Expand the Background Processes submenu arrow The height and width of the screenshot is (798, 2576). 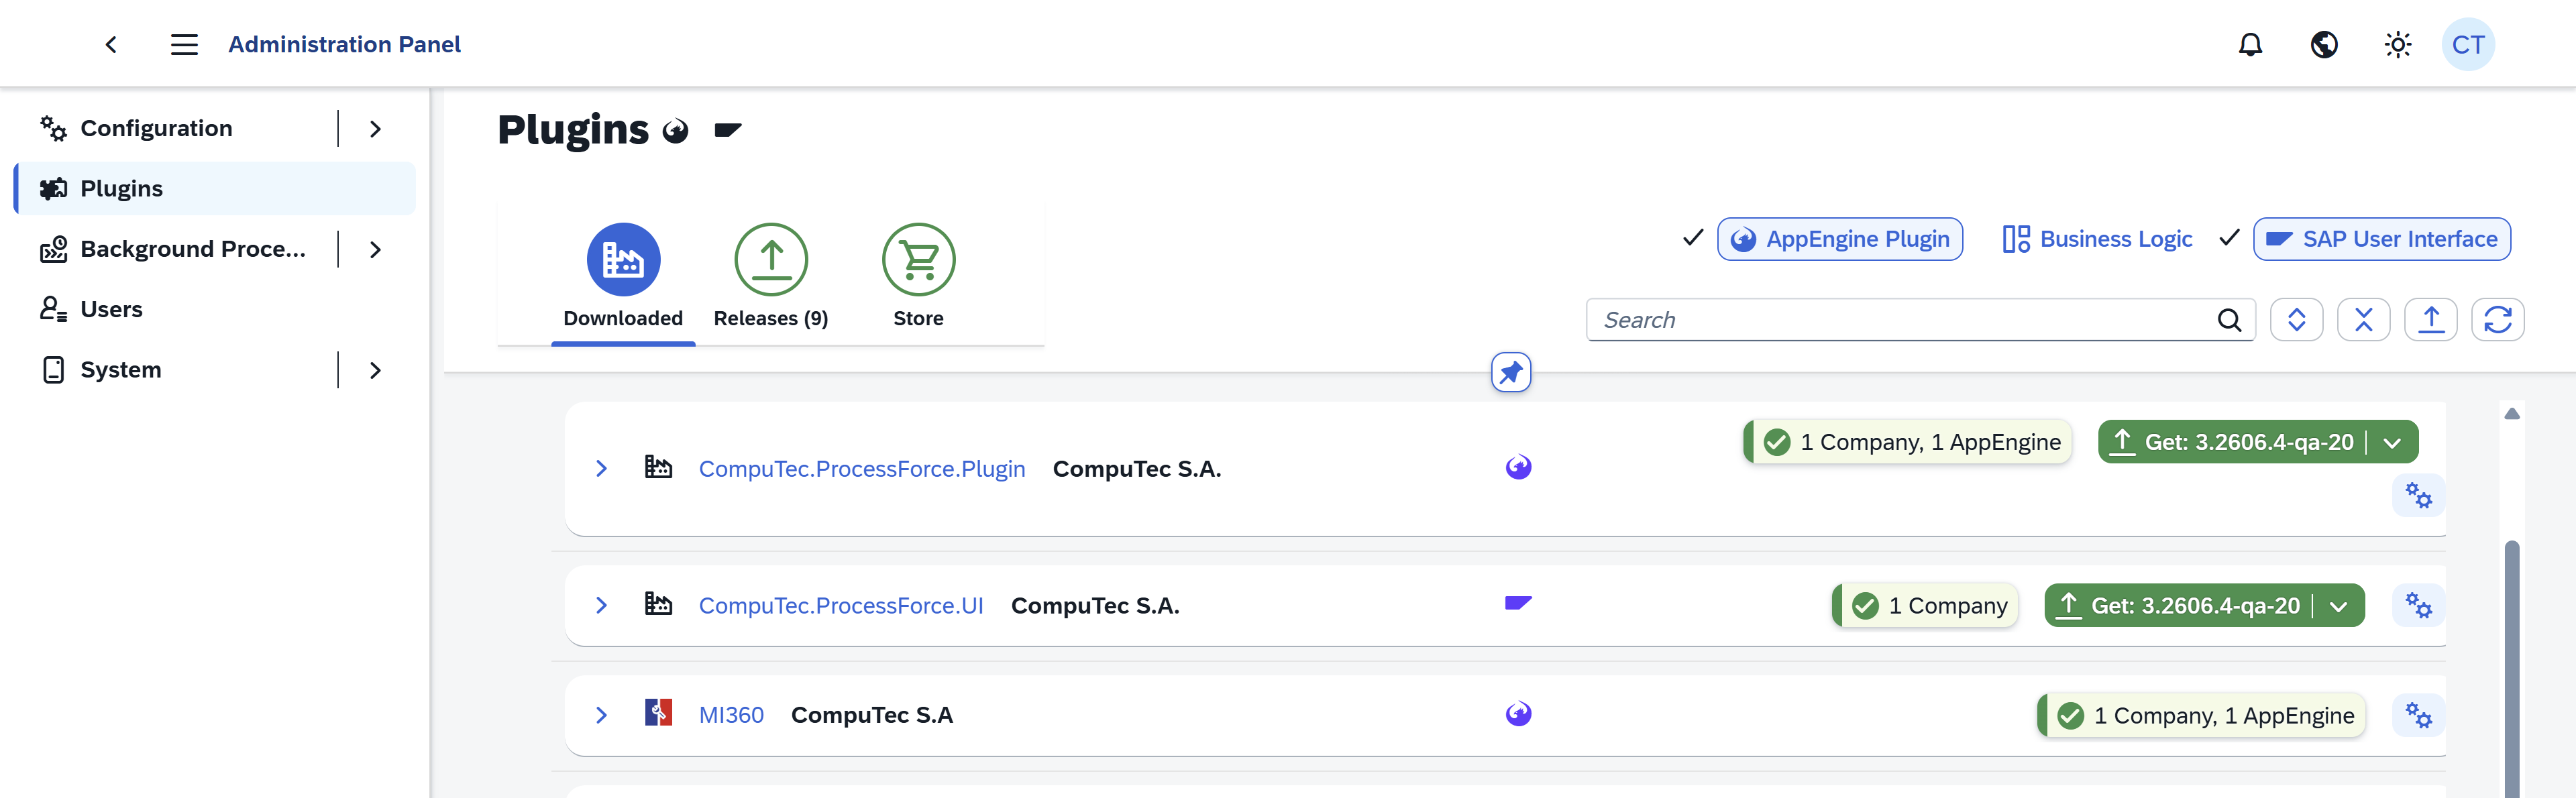coord(375,250)
